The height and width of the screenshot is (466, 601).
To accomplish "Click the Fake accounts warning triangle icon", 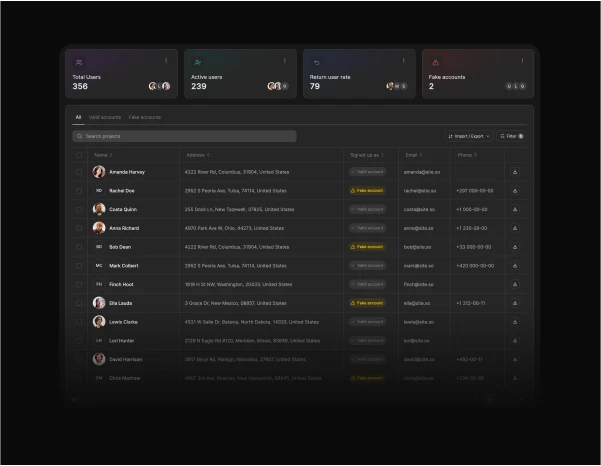I will point(435,62).
